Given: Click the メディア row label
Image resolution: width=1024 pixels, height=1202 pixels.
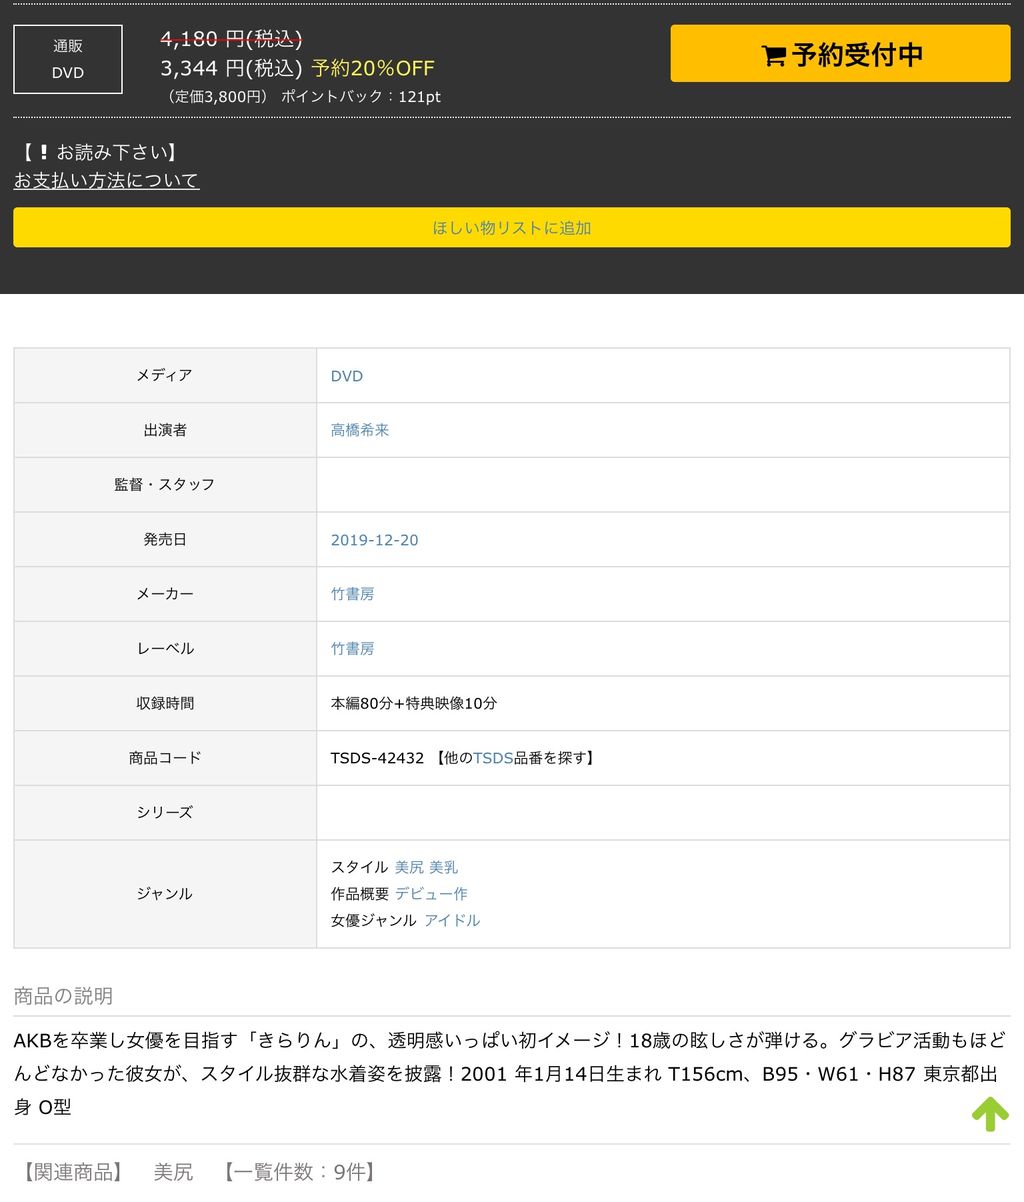Looking at the screenshot, I should point(165,376).
